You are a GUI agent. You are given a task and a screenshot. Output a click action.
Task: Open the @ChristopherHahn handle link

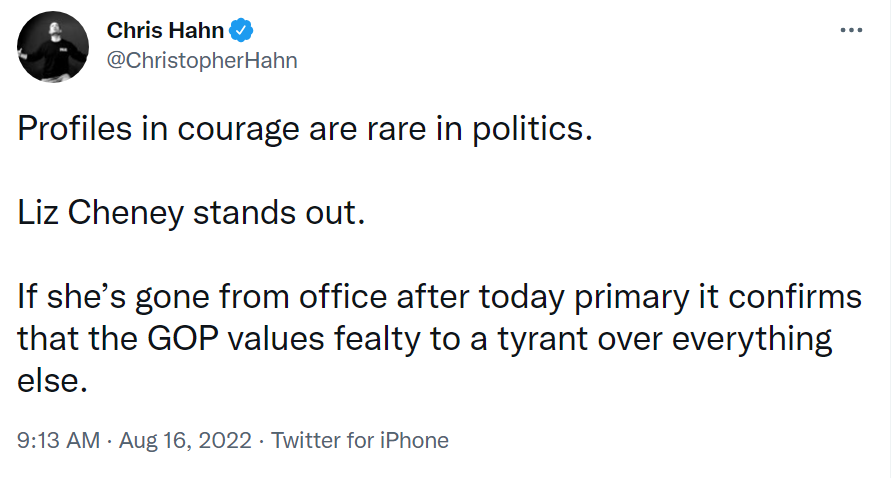tap(201, 60)
